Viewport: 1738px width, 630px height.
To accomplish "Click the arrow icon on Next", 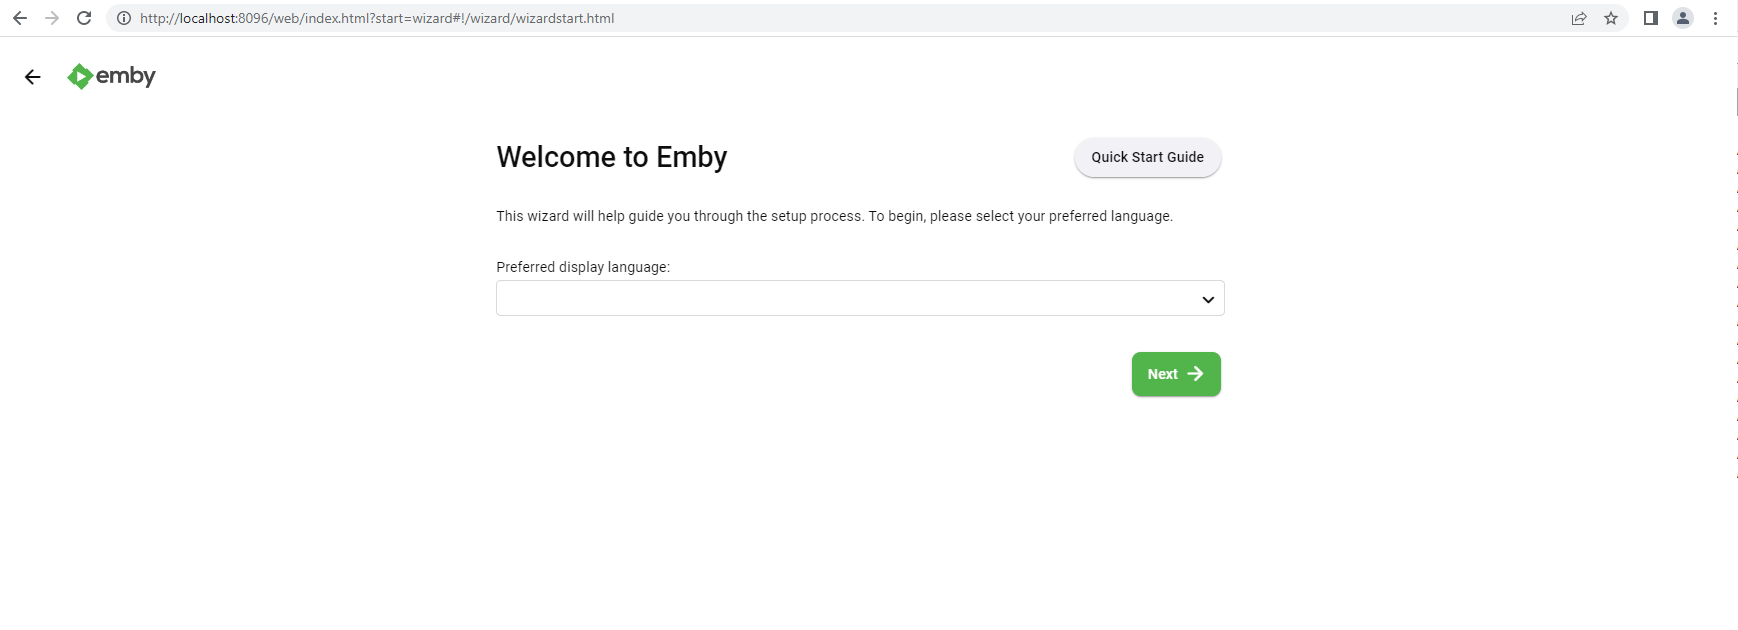I will (1195, 374).
